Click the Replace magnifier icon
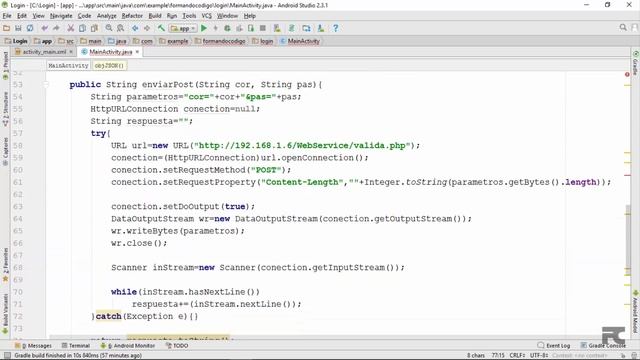Image resolution: width=640 pixels, height=360 pixels. click(120, 28)
